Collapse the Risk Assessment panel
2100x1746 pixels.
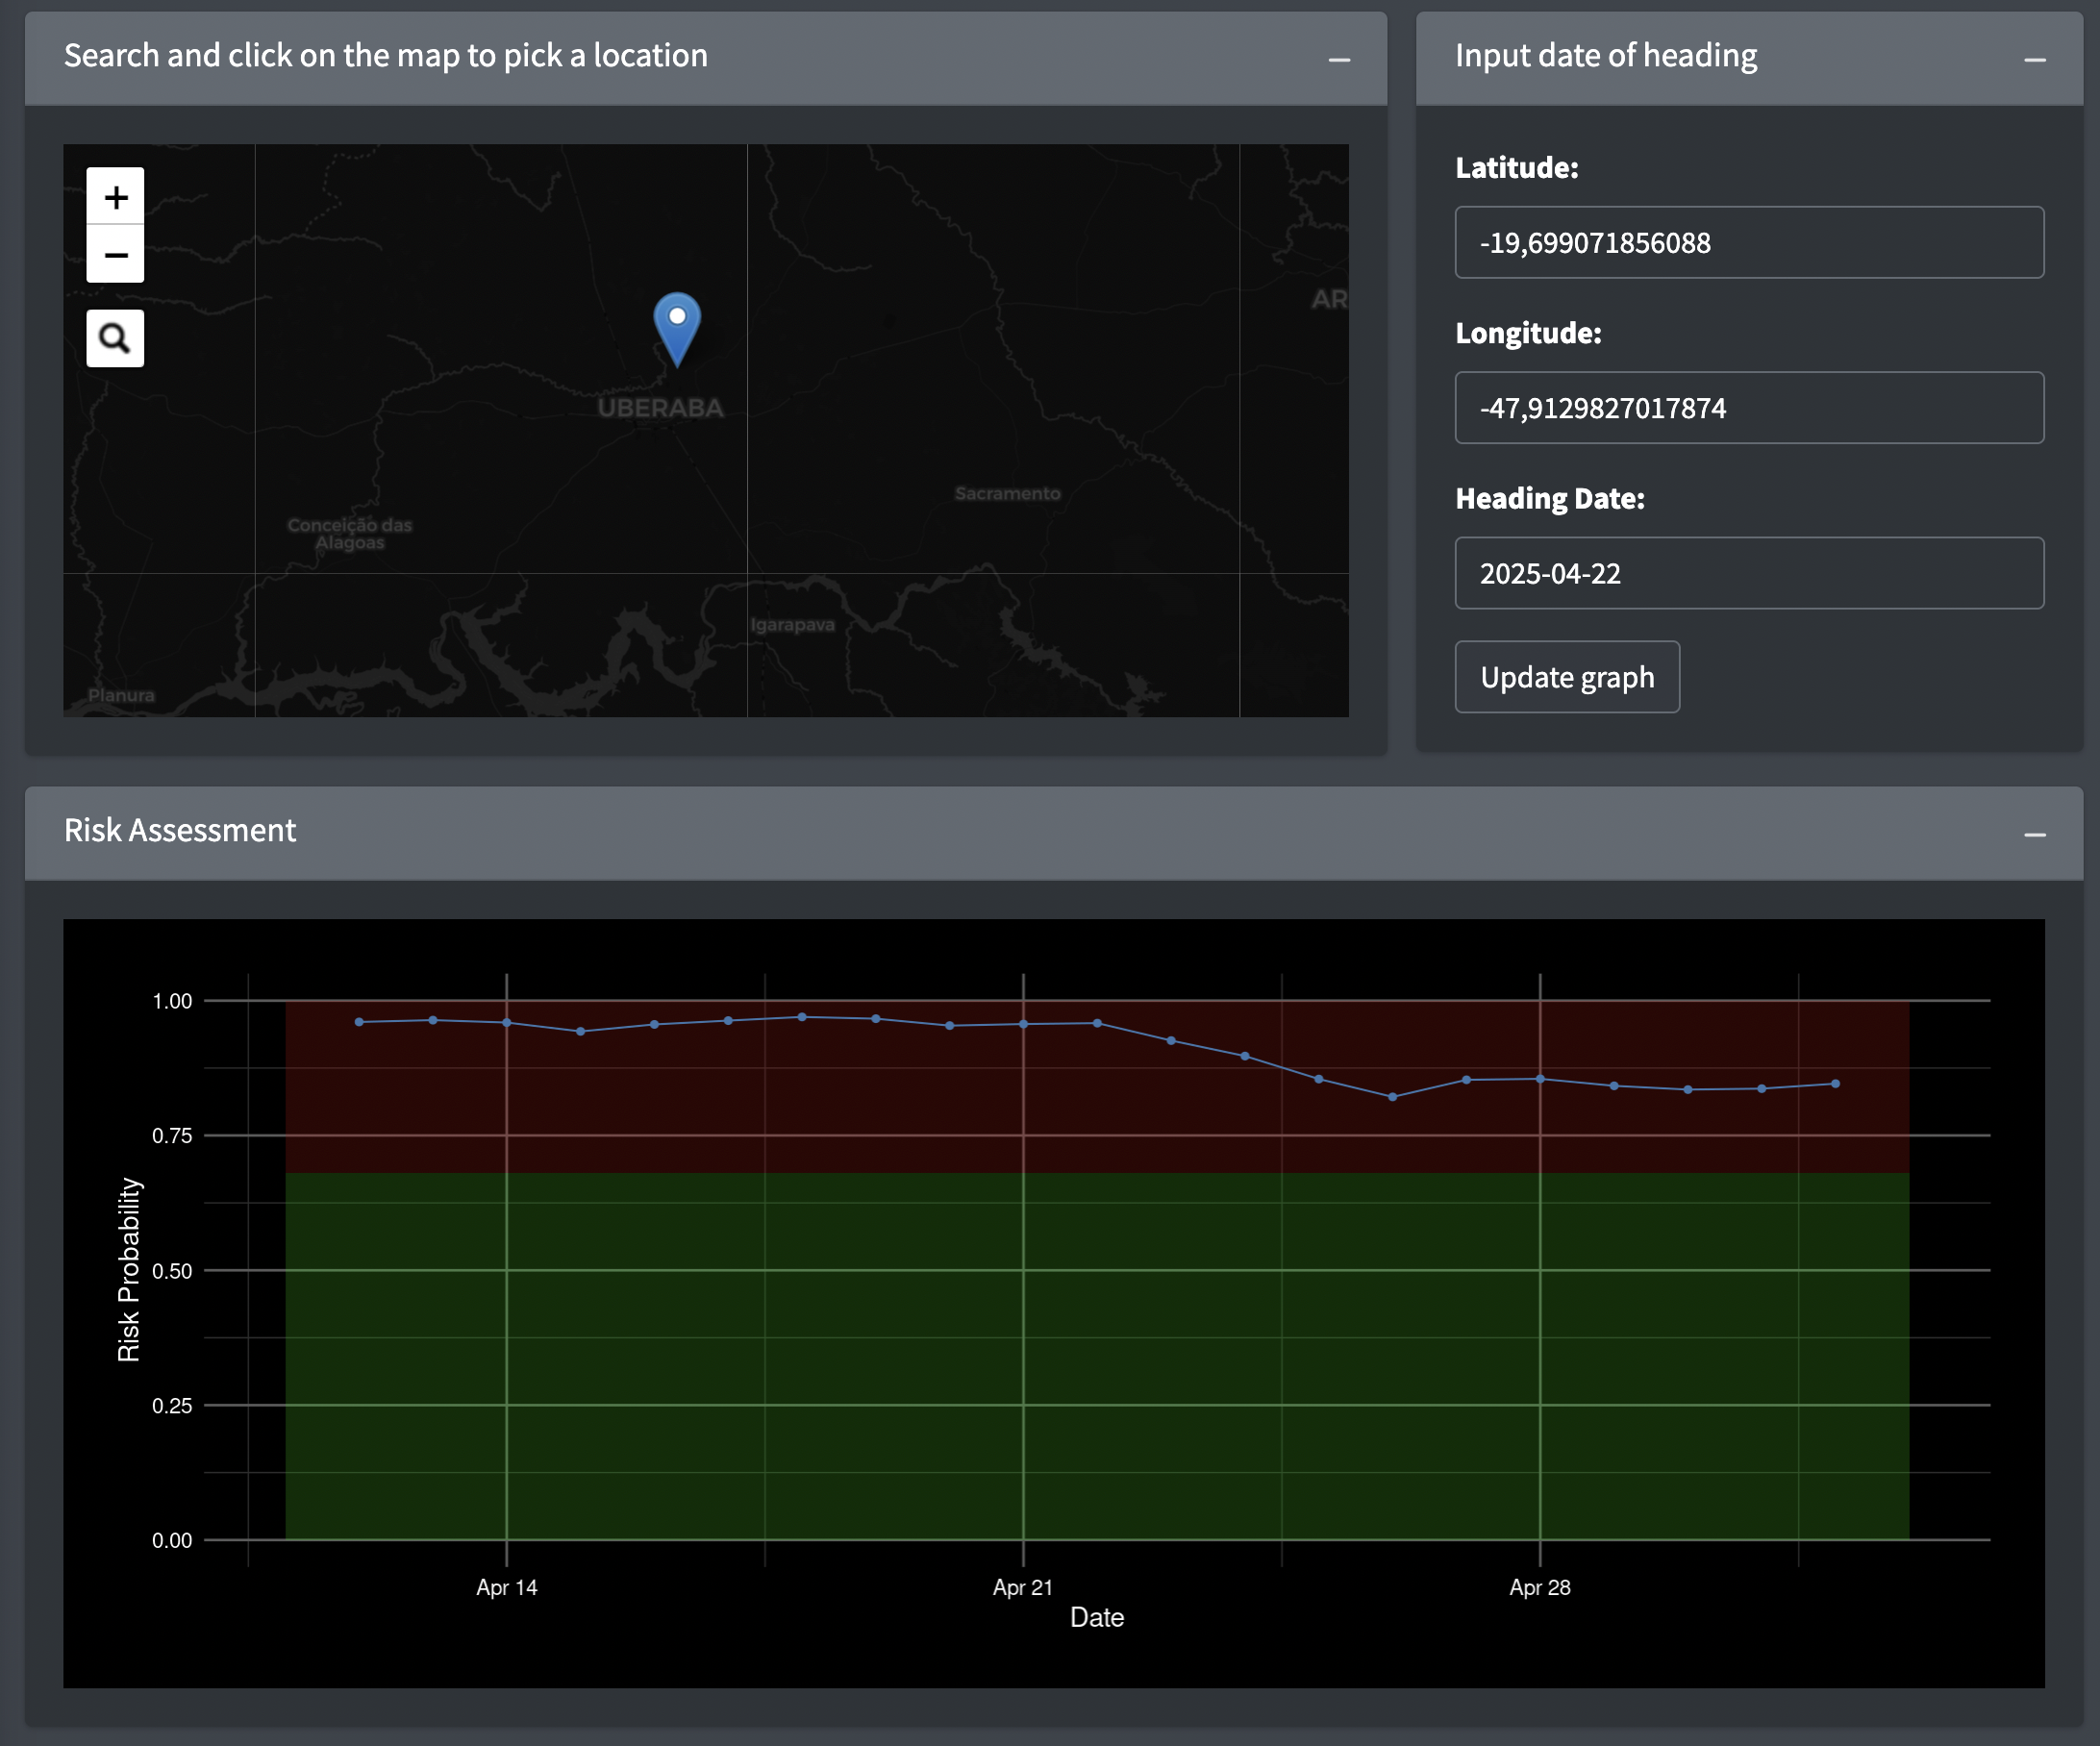[x=2034, y=834]
